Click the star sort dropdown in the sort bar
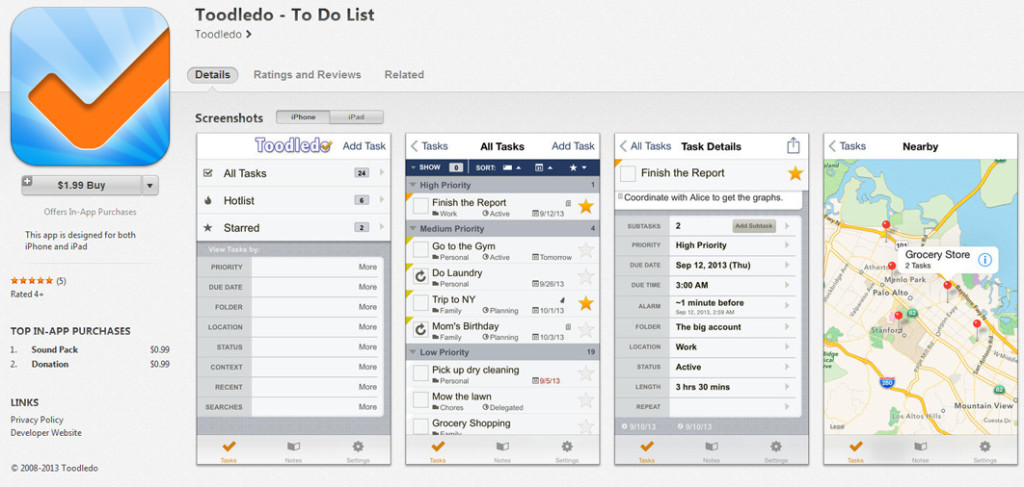The height and width of the screenshot is (487, 1024). click(578, 168)
